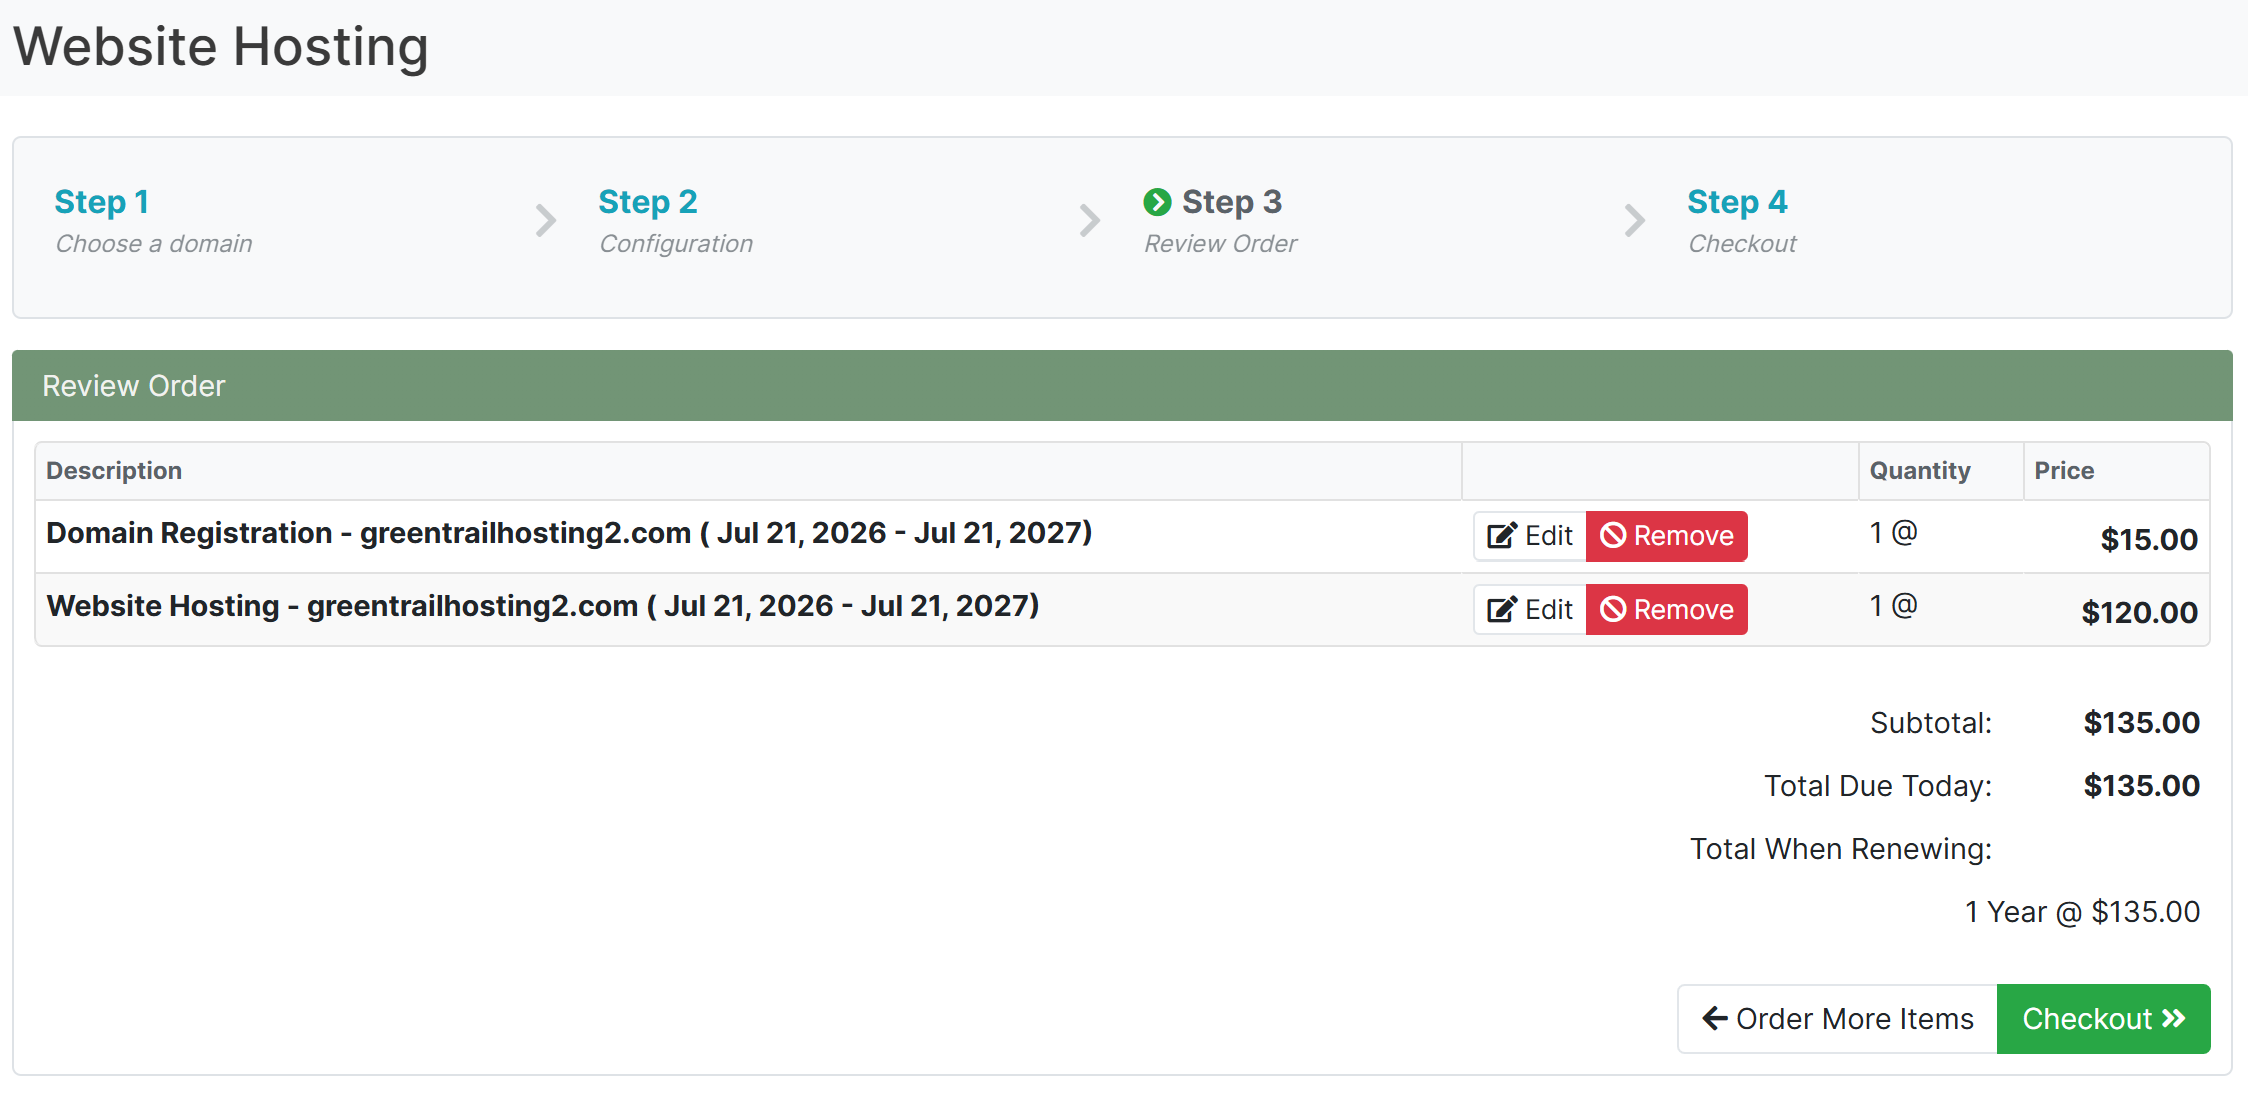2248x1118 pixels.
Task: Click the chevron between Step 3 and Step 4
Action: (1635, 220)
